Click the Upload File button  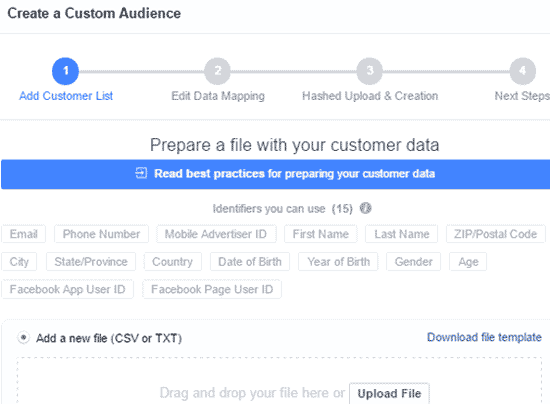(x=389, y=393)
